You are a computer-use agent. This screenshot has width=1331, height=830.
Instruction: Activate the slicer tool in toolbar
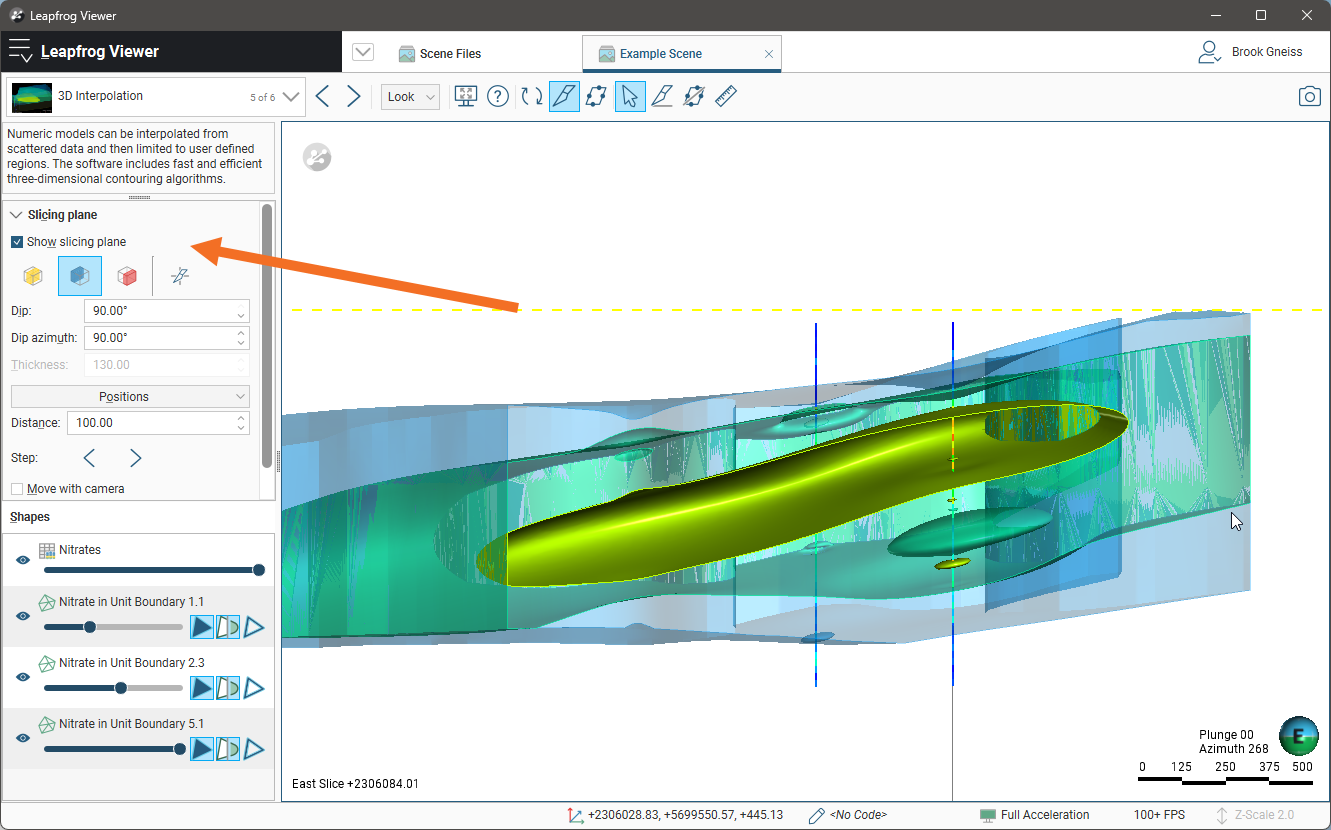coord(564,96)
